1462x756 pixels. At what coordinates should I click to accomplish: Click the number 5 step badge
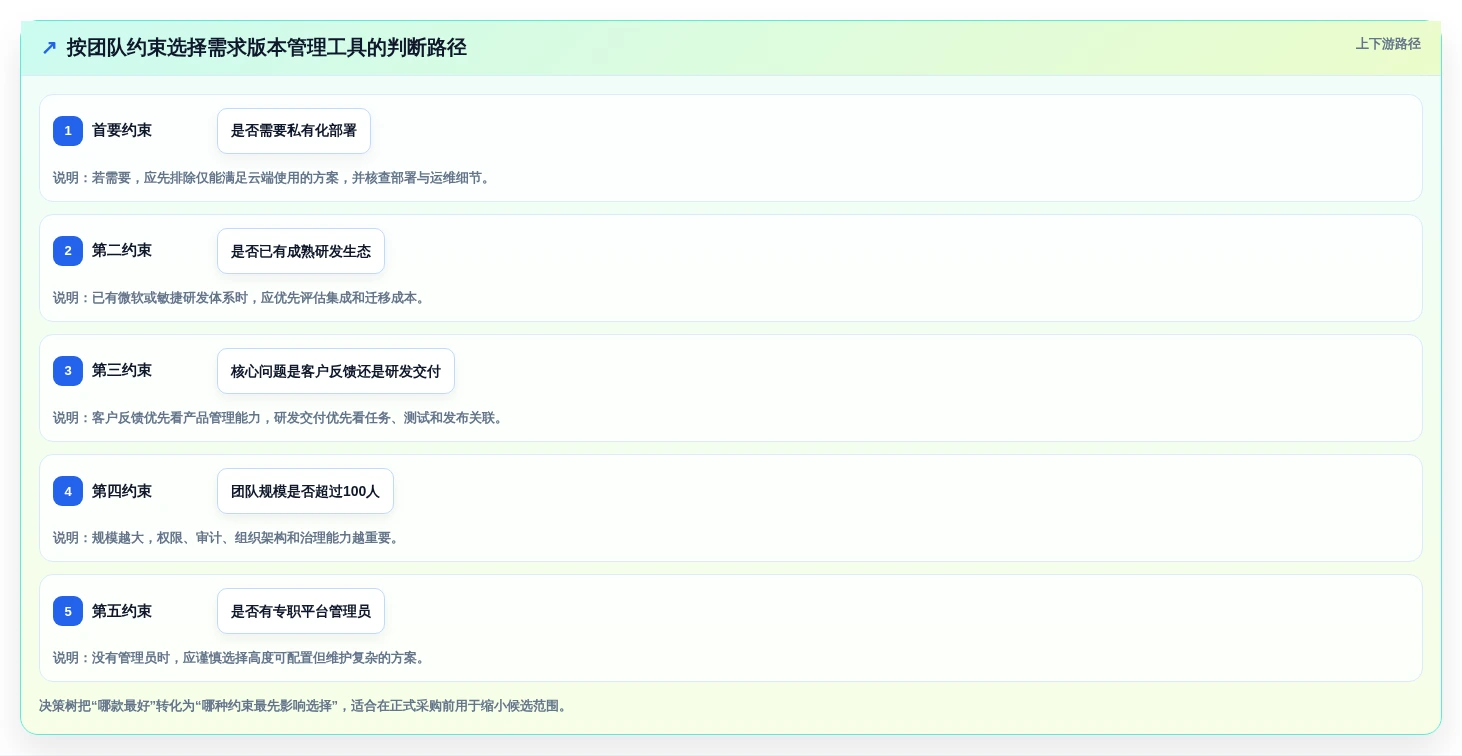tap(68, 611)
